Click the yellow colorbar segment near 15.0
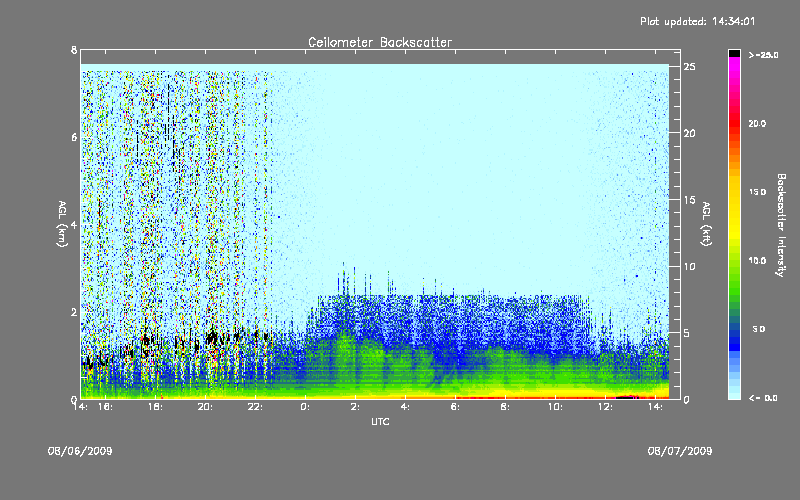Image resolution: width=800 pixels, height=500 pixels. pyautogui.click(x=734, y=193)
